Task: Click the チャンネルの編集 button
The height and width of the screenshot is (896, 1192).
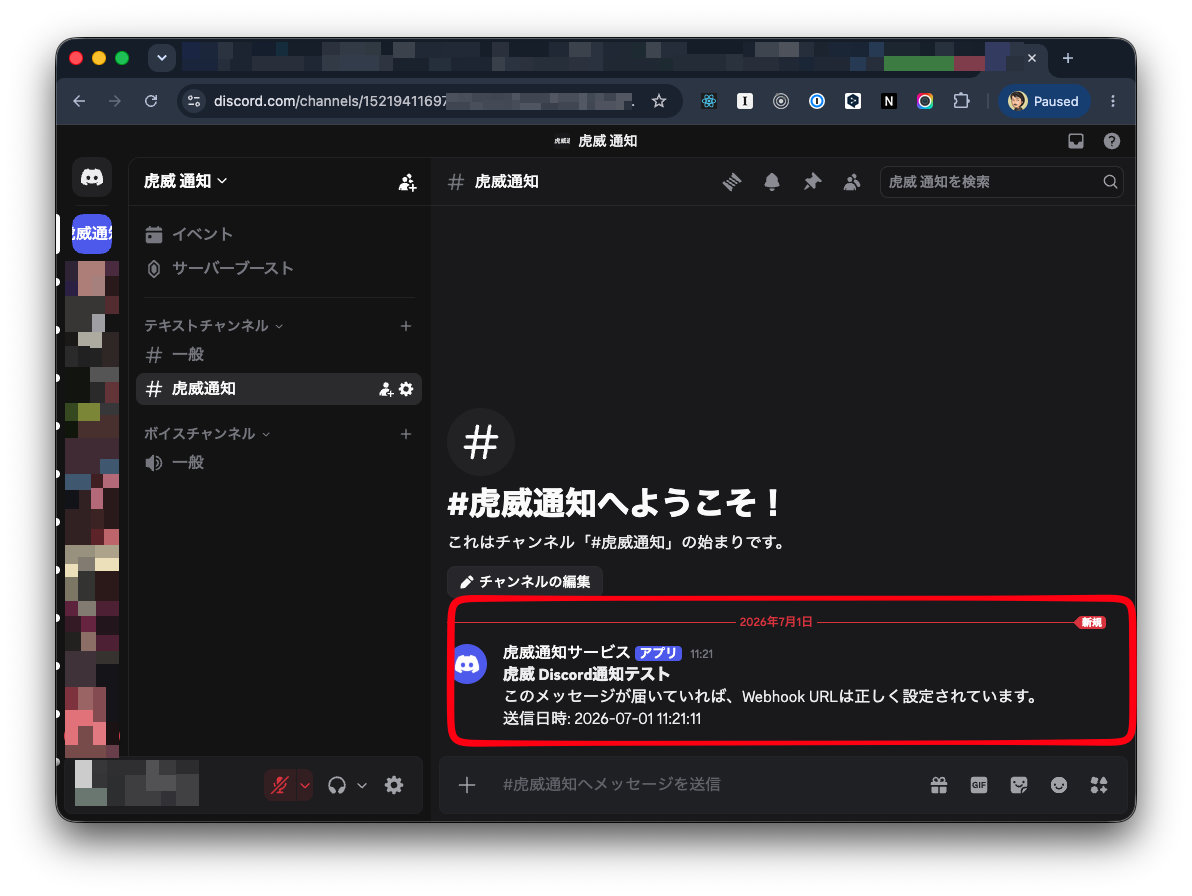Action: [525, 581]
